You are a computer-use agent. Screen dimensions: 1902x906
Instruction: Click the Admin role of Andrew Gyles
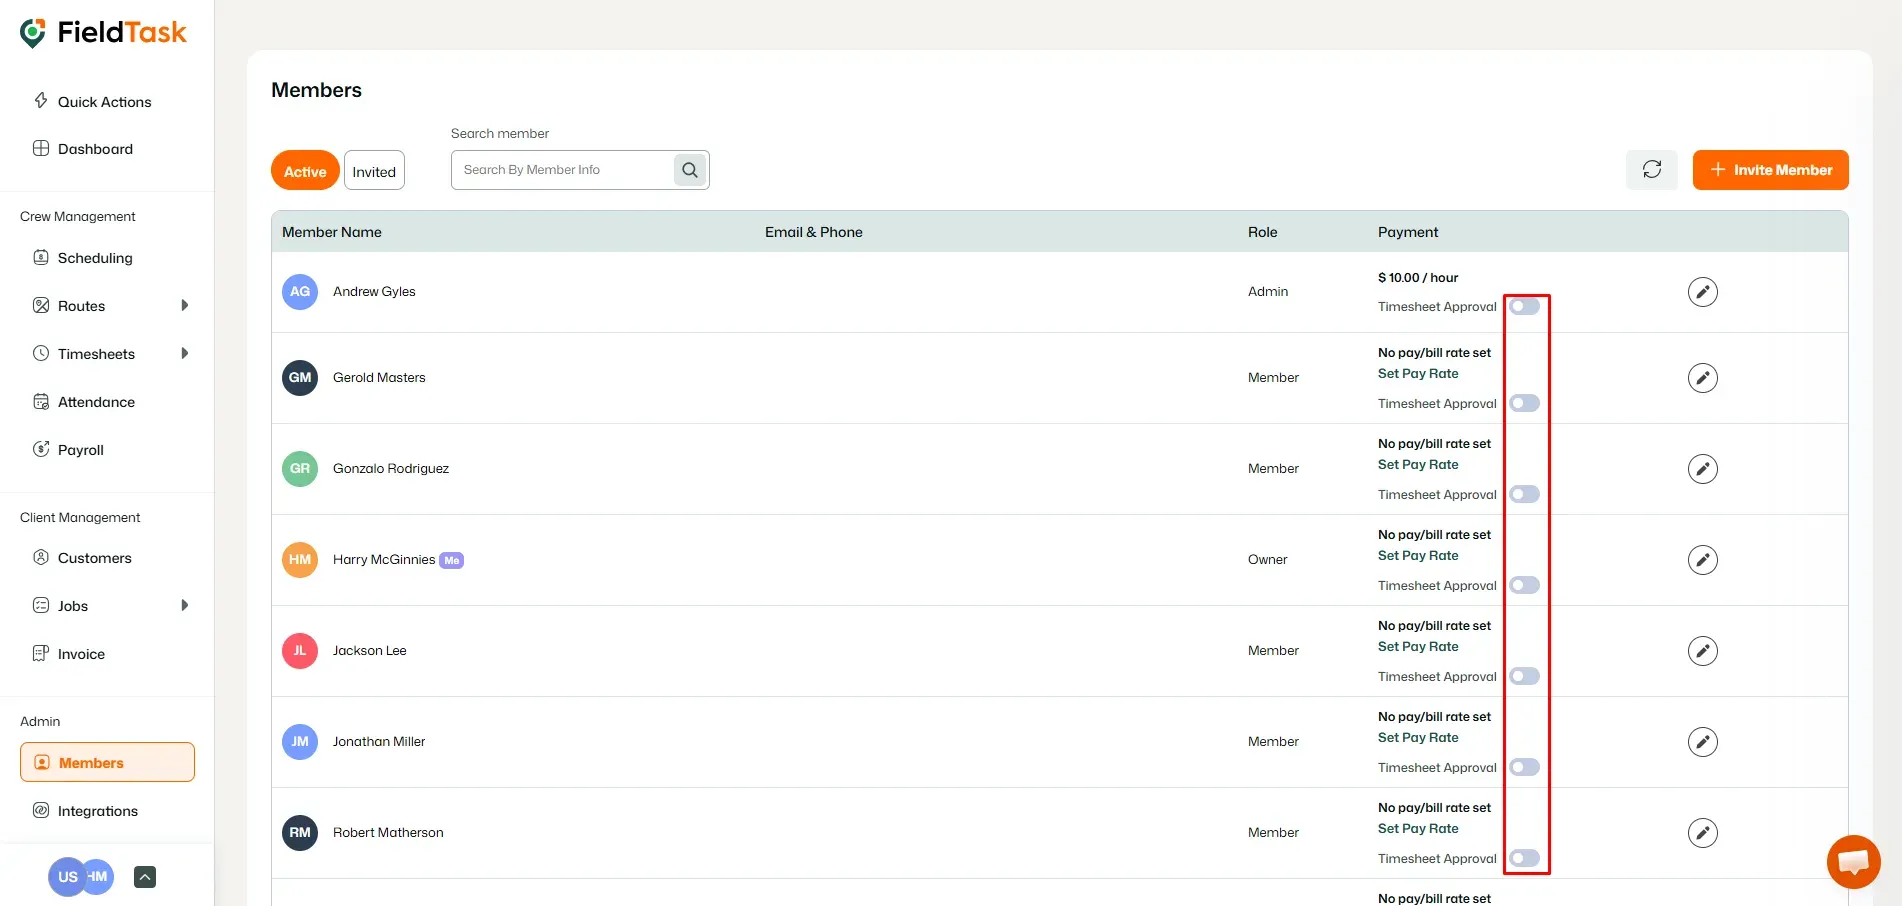point(1268,292)
